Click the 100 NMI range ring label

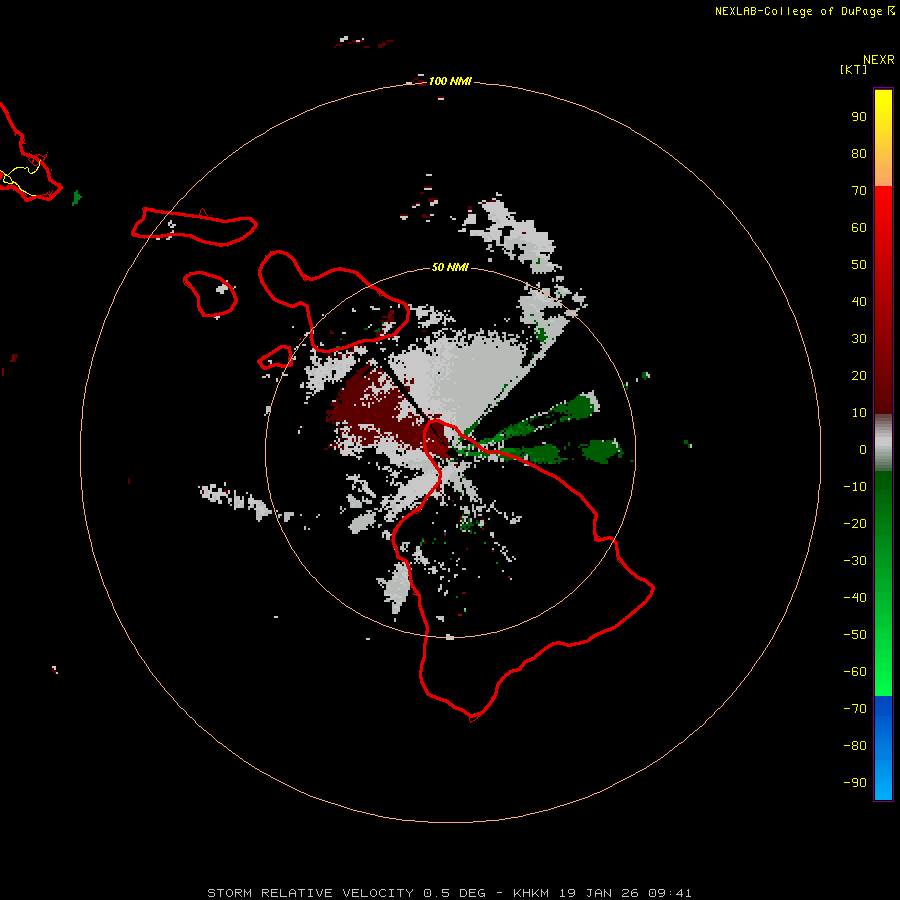[450, 81]
